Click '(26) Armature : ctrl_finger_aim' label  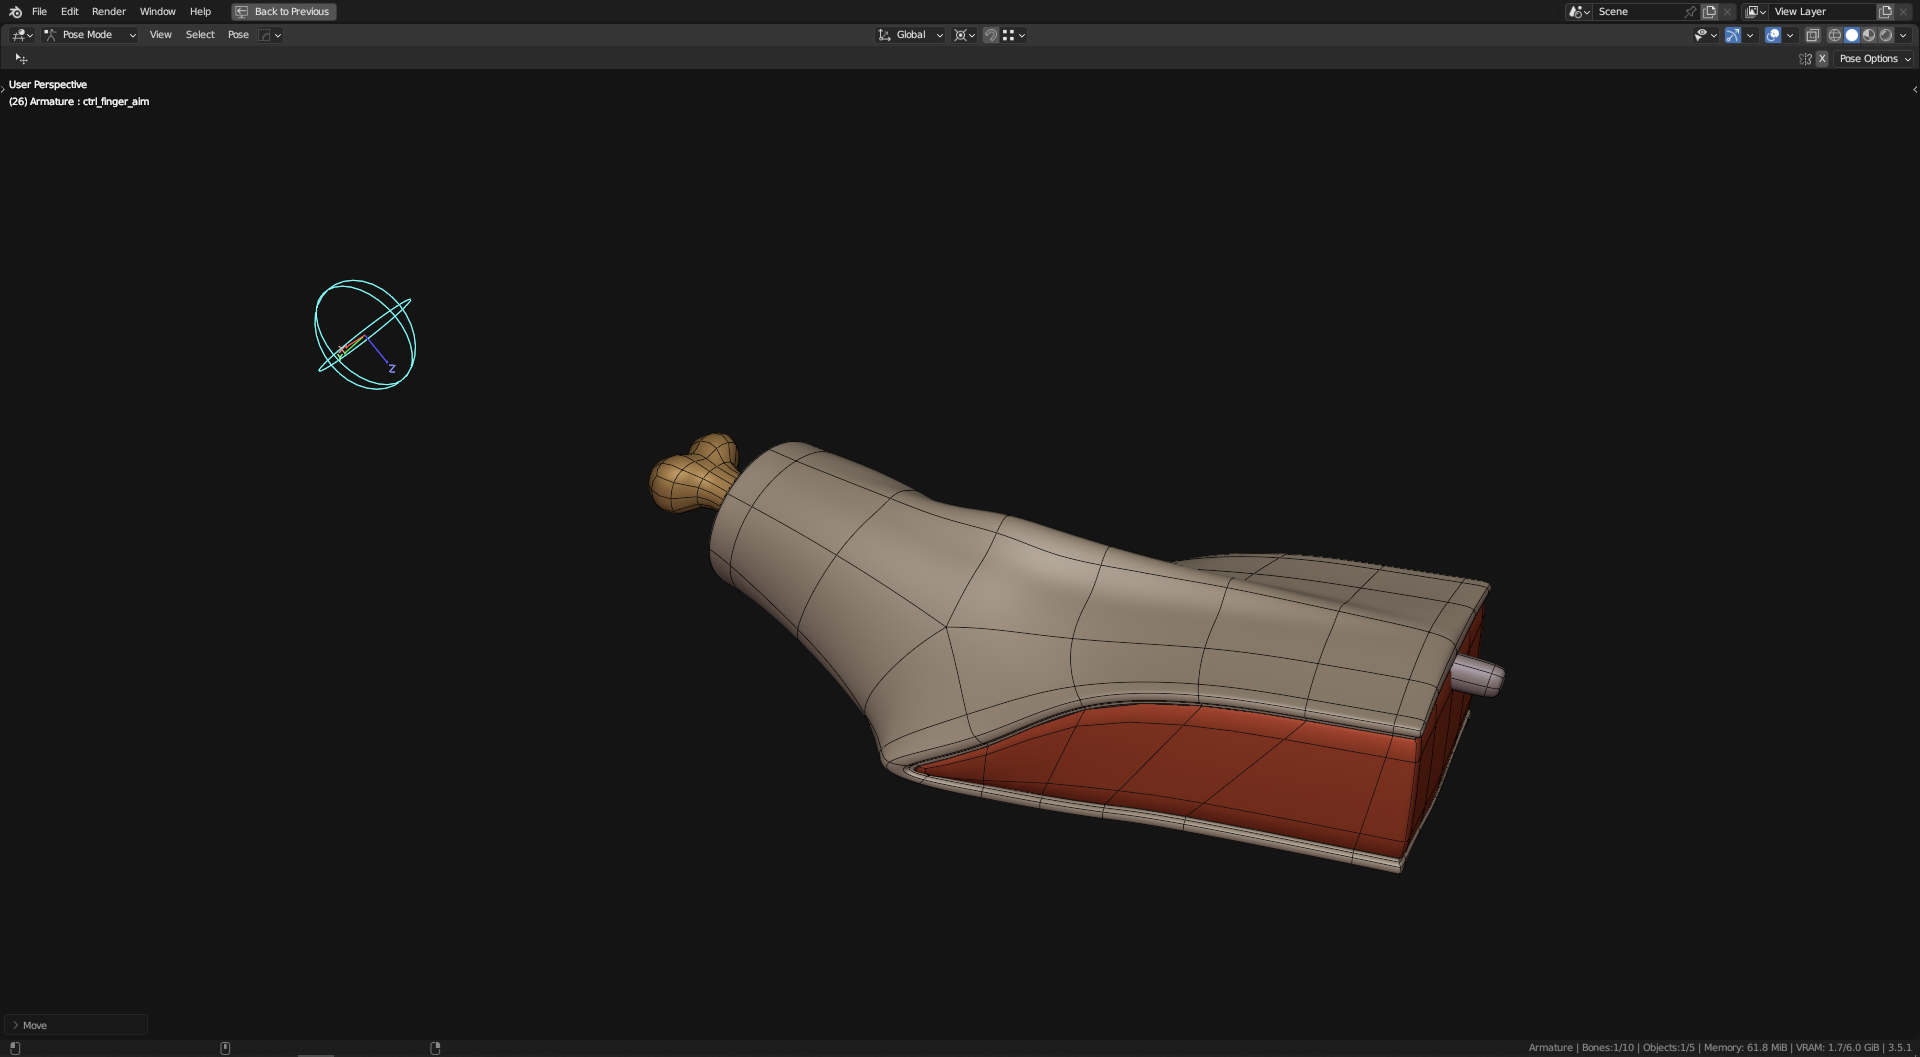click(x=79, y=102)
